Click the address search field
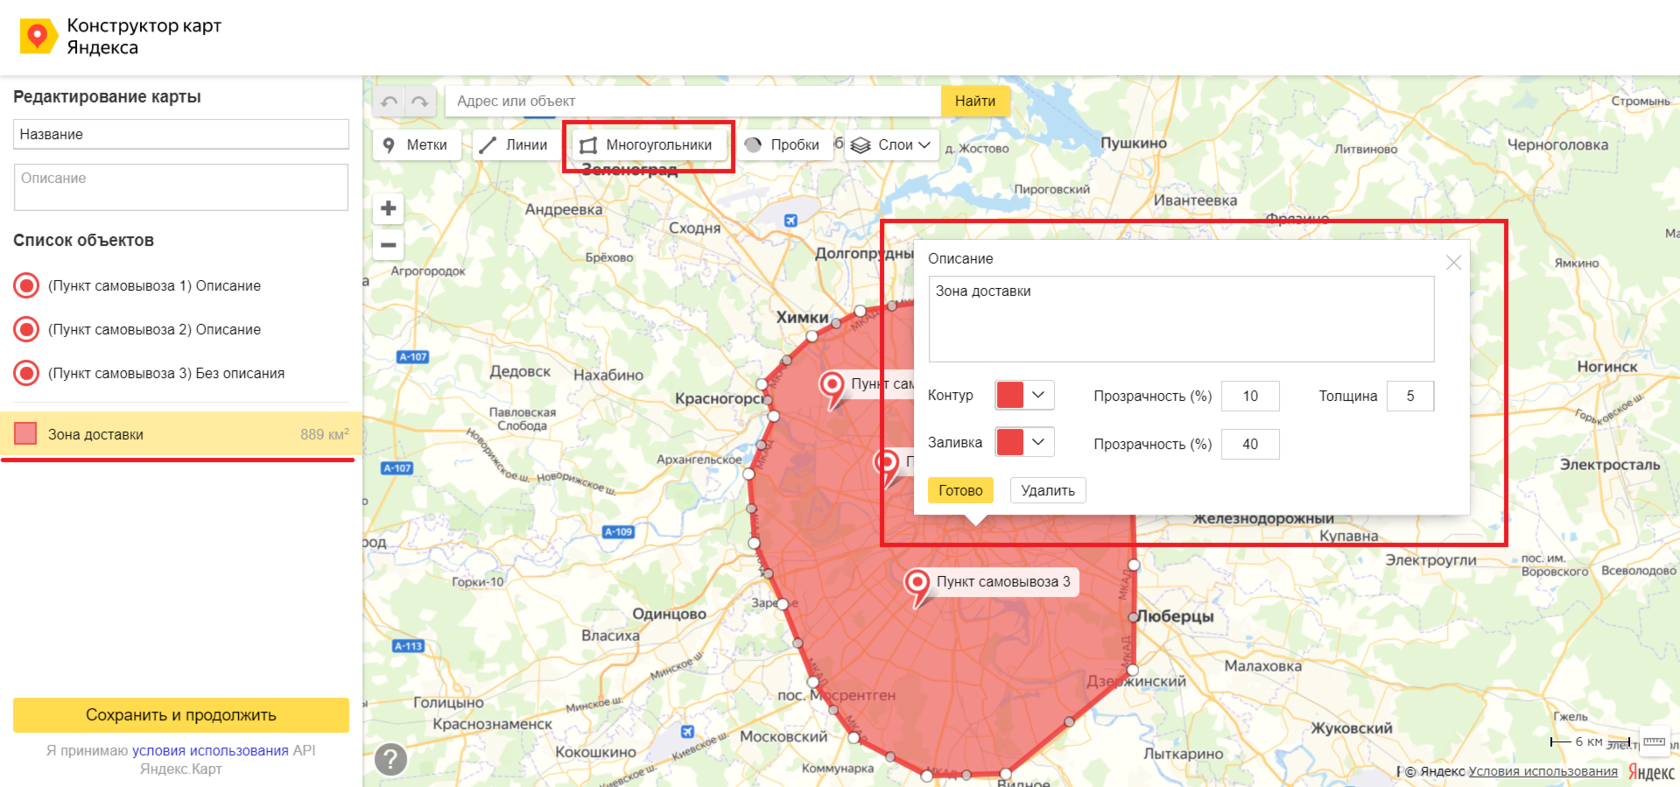1680x787 pixels. click(693, 101)
